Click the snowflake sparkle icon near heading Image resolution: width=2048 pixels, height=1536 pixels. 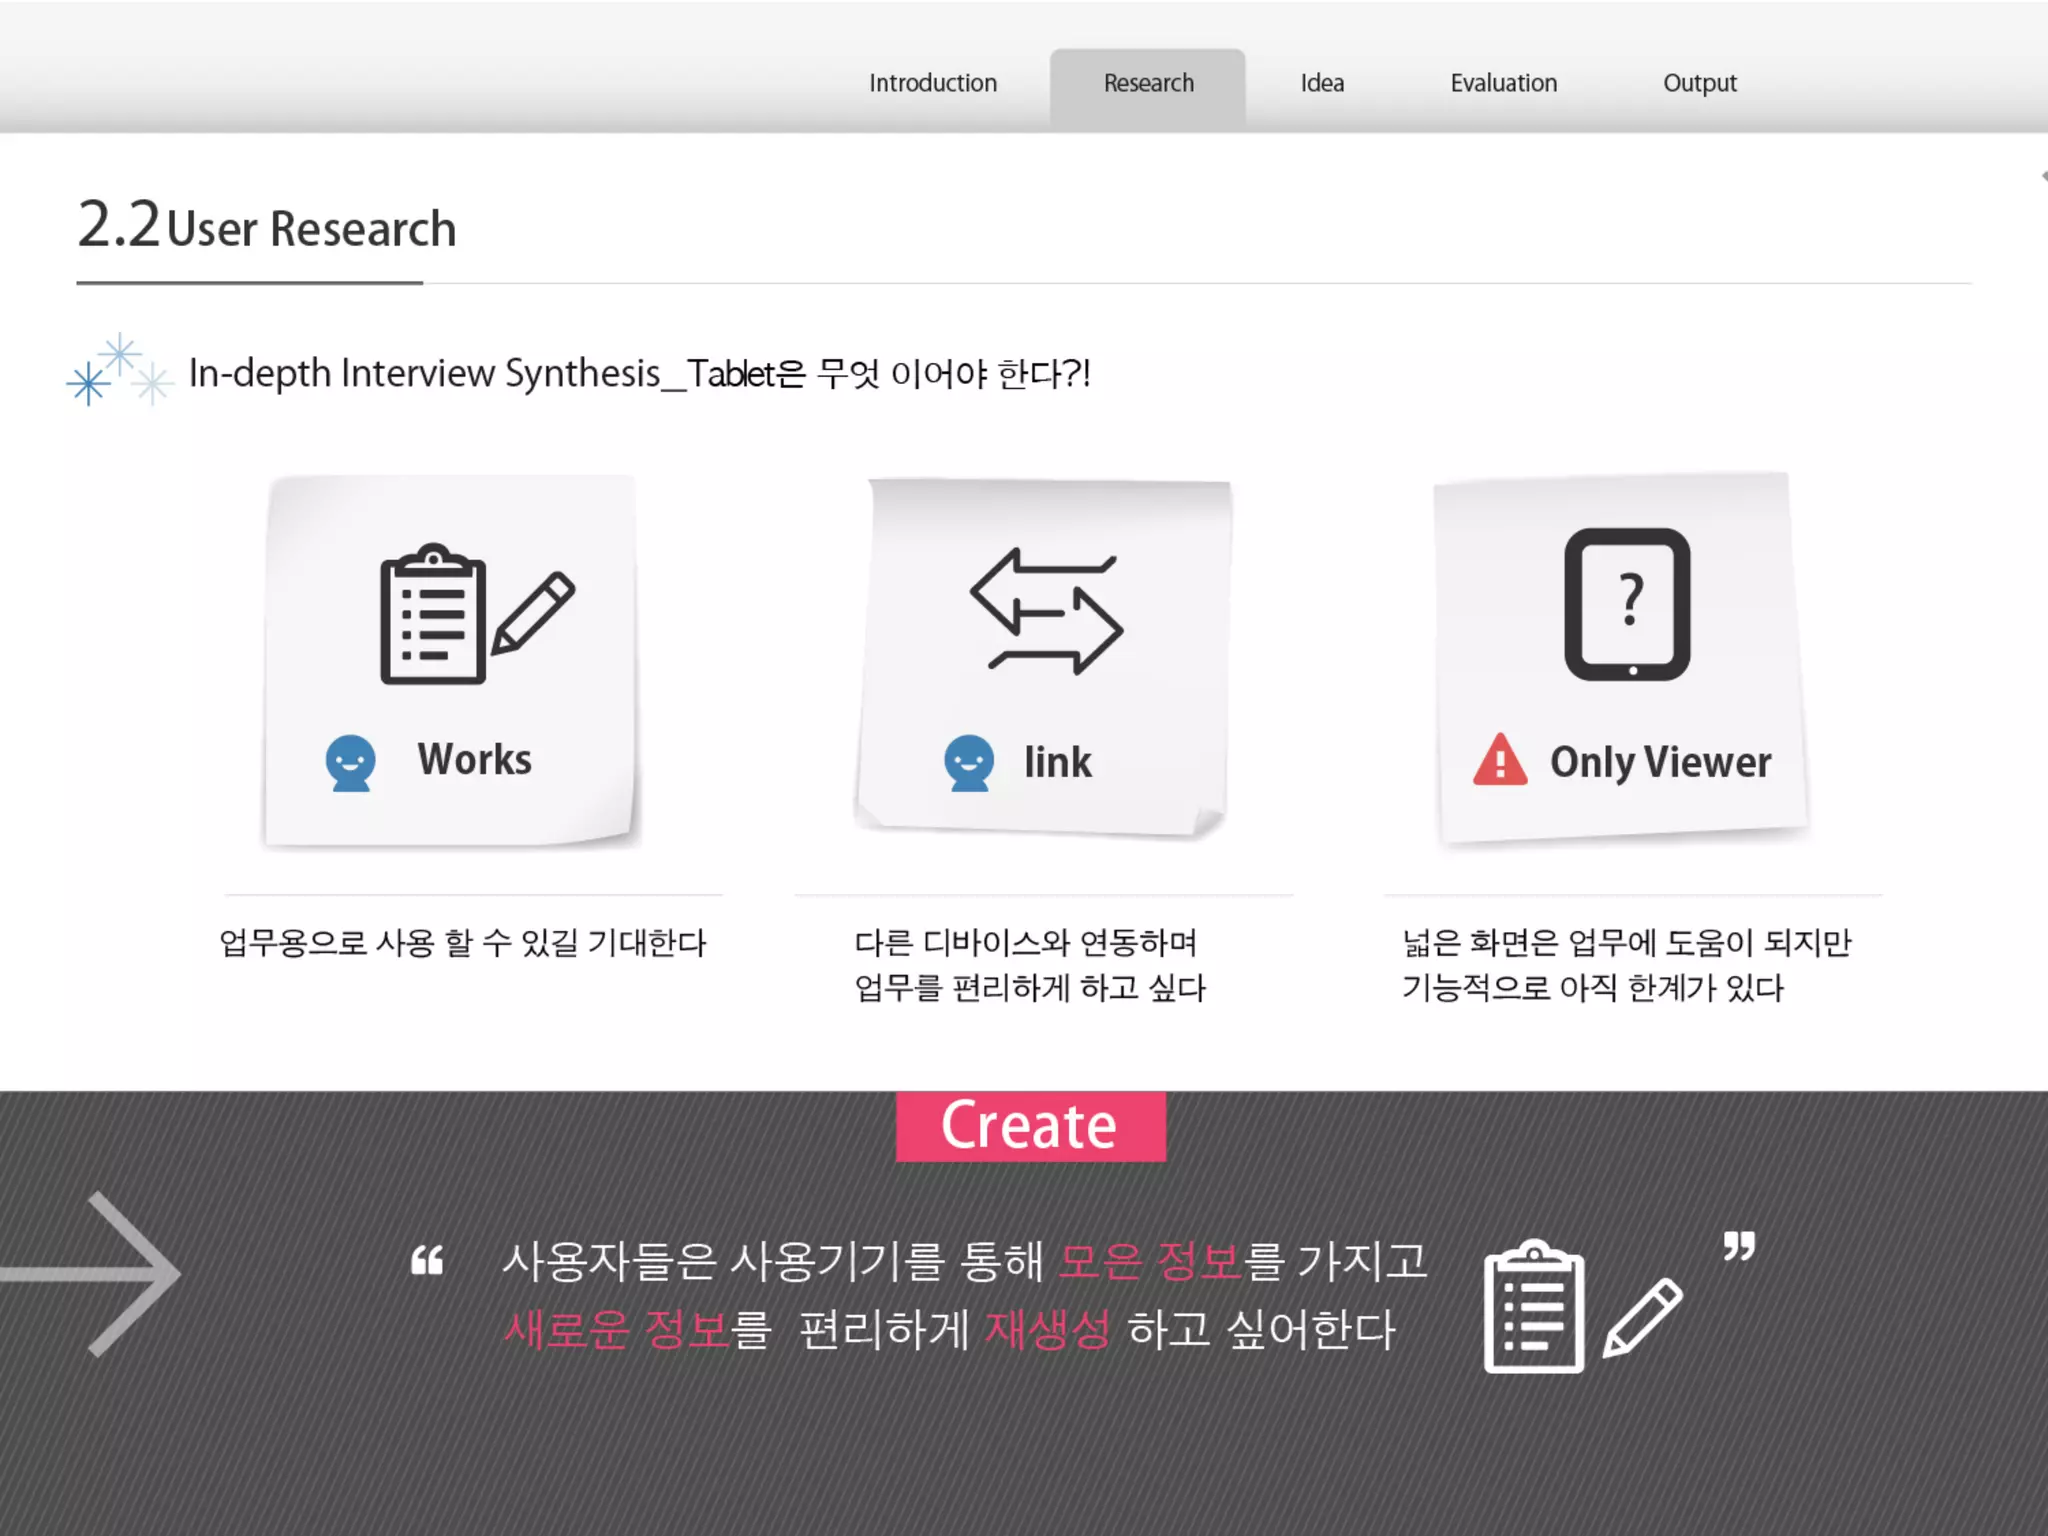click(118, 371)
